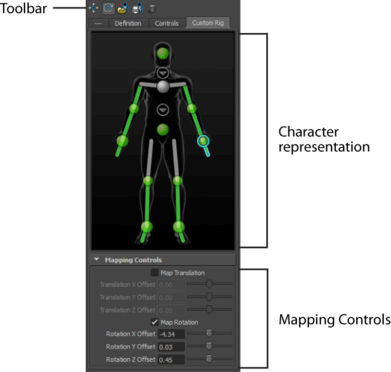Select the ankle cell on the leg opposite the cyan-ringed wrist
391x372 pixels.
click(147, 227)
